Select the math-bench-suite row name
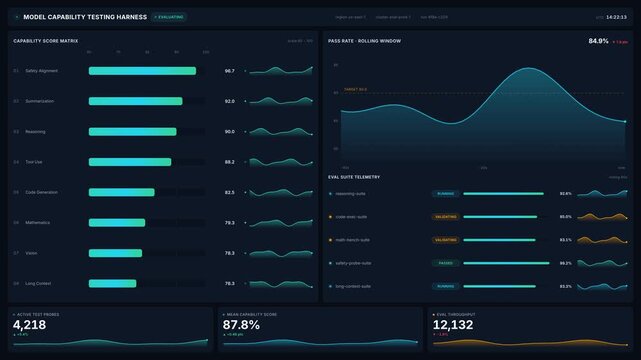Image resolution: width=641 pixels, height=360 pixels. click(x=352, y=240)
